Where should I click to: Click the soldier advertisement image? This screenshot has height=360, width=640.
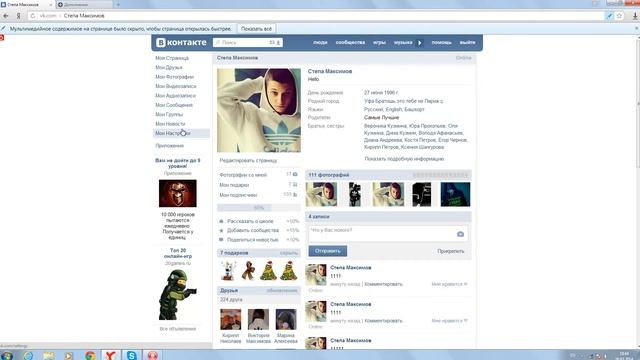[178, 295]
